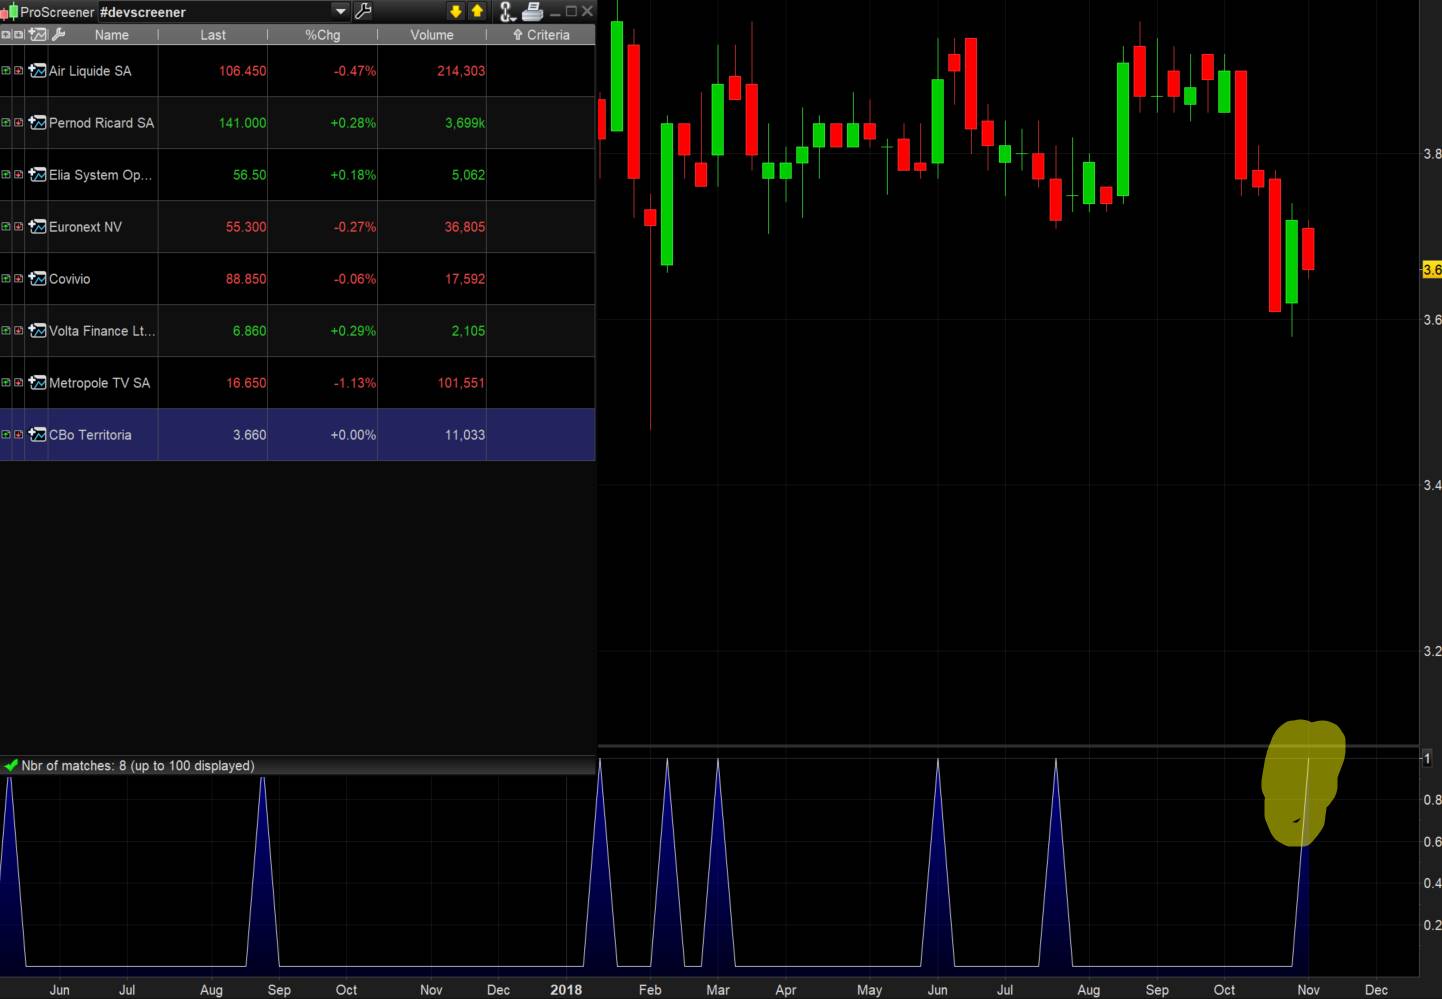Click the volume value 101,551
This screenshot has height=999, width=1442.
(x=461, y=383)
